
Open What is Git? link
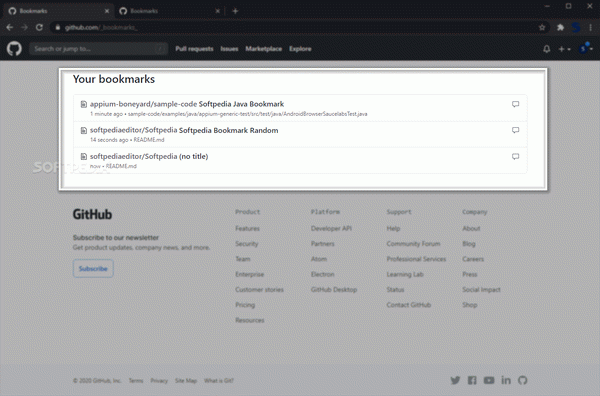point(218,381)
